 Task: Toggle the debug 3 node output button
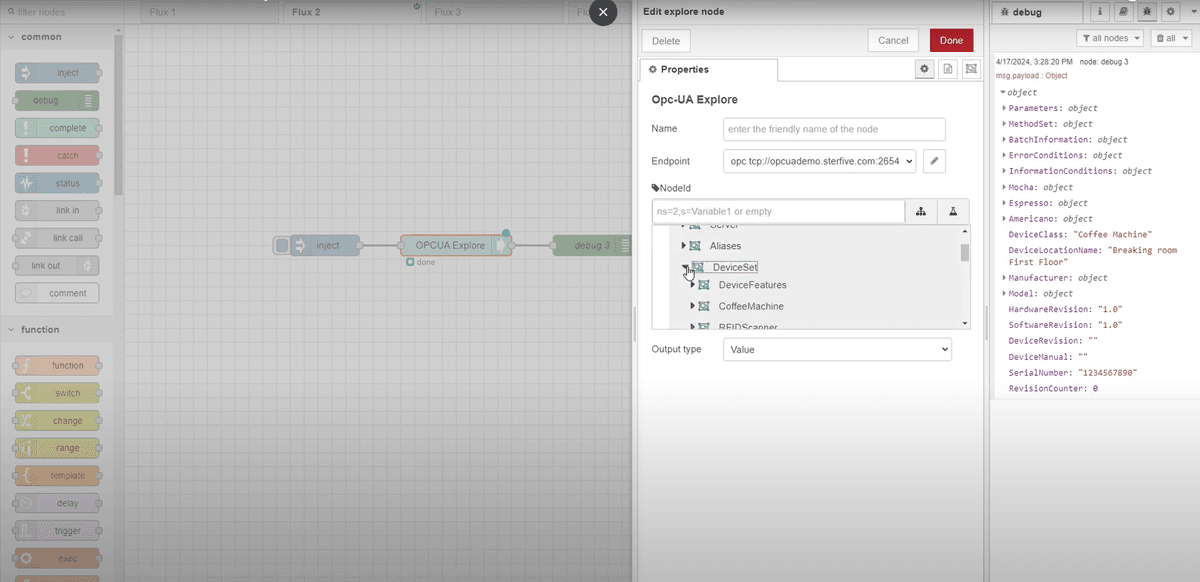(x=630, y=245)
